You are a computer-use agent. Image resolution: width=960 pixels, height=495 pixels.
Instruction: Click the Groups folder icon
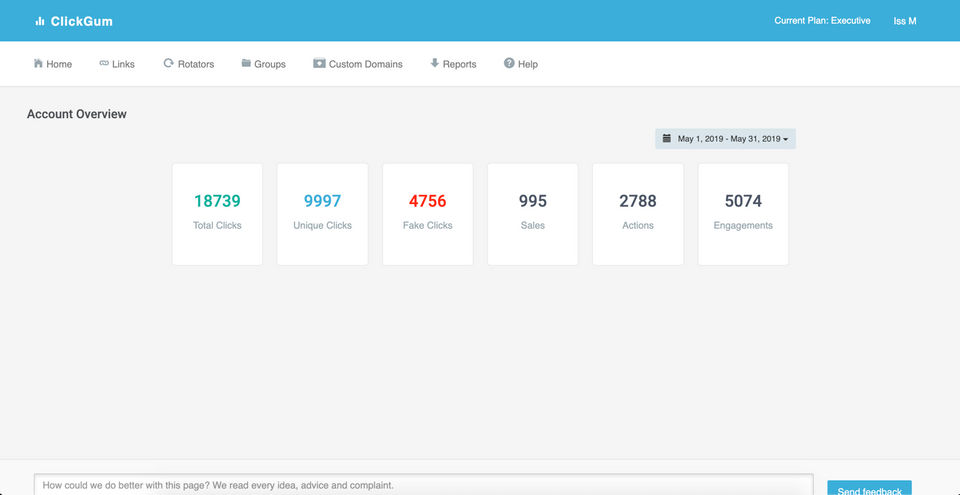[x=246, y=63]
